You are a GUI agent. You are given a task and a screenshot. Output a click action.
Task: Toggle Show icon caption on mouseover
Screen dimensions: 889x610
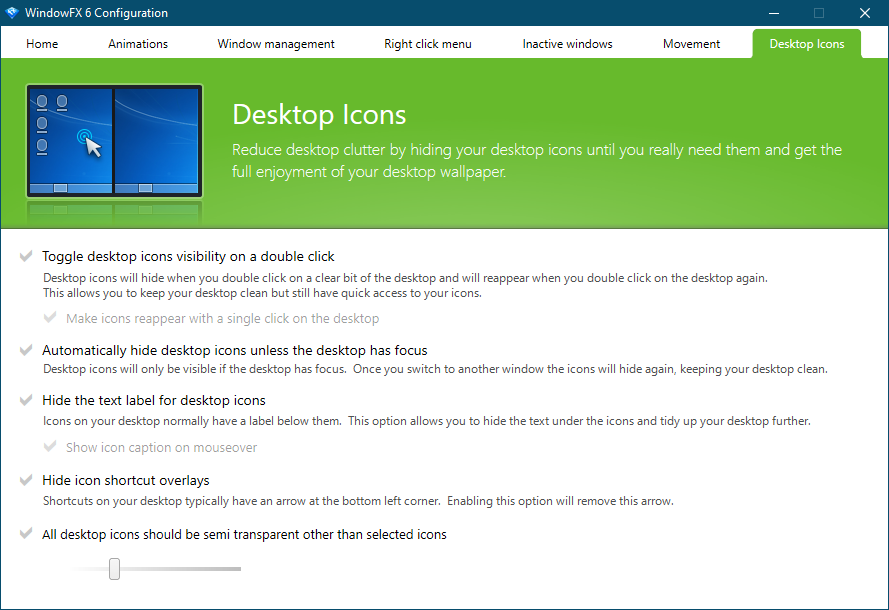[50, 447]
